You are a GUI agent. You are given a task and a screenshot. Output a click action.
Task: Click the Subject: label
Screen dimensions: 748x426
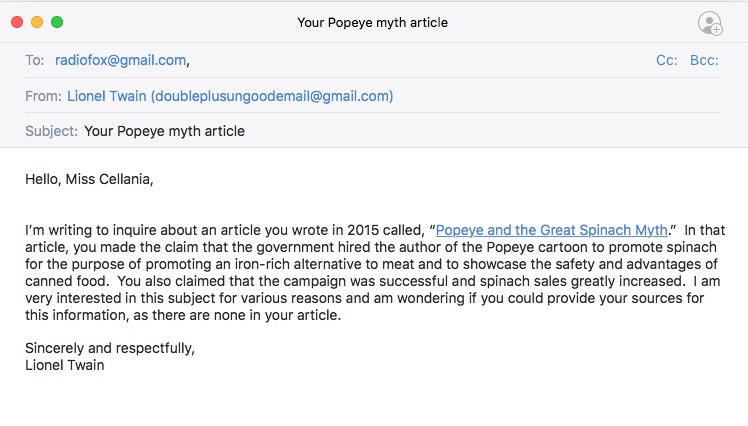[x=51, y=131]
